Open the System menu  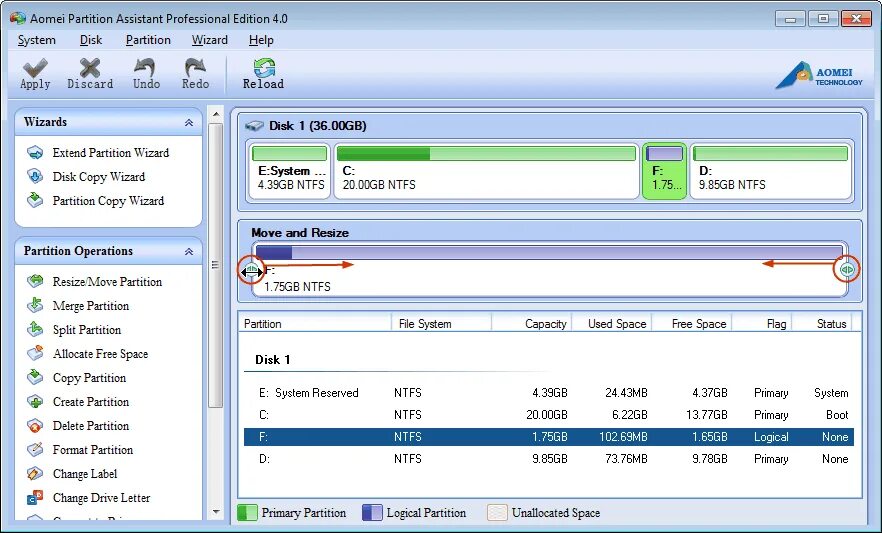tap(37, 40)
